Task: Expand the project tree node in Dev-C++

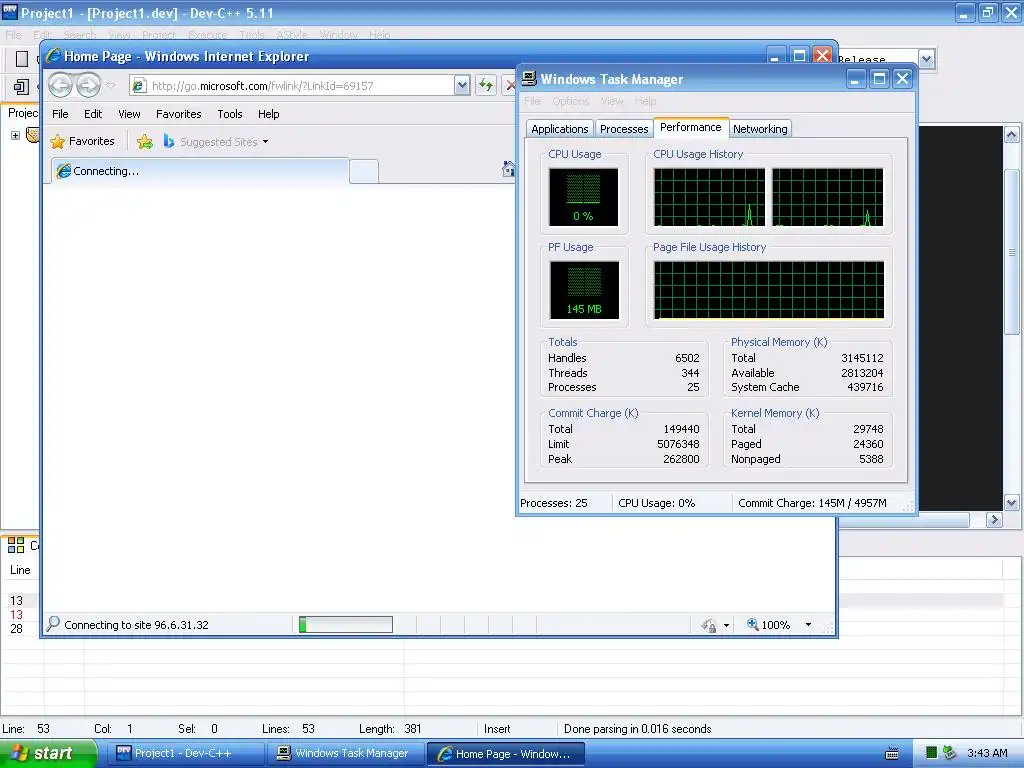Action: coord(15,135)
